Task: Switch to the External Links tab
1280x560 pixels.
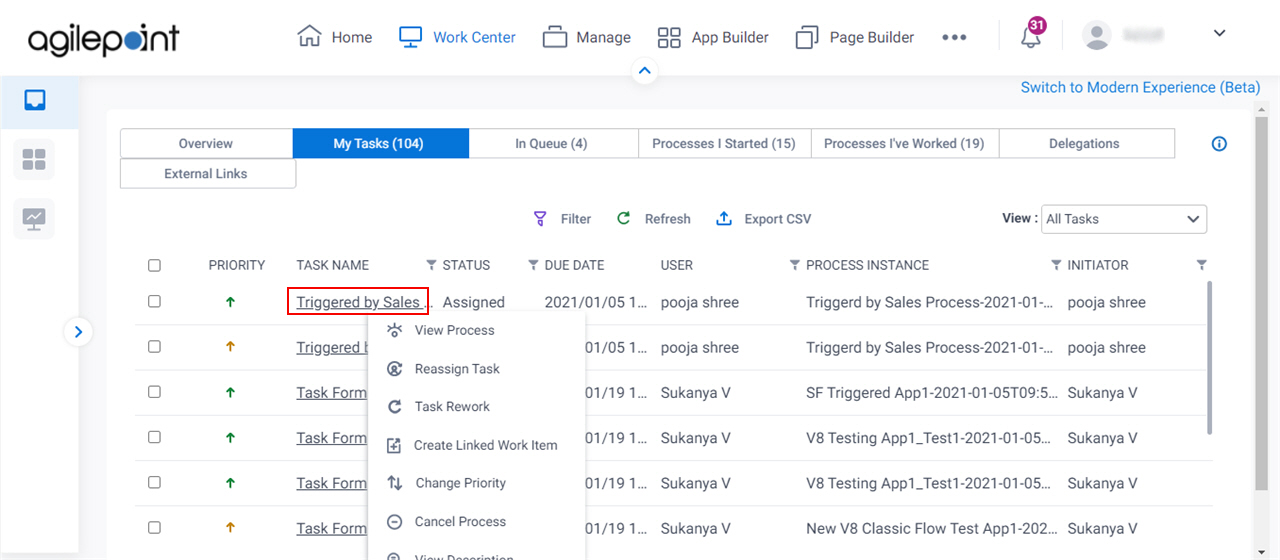Action: [x=206, y=173]
